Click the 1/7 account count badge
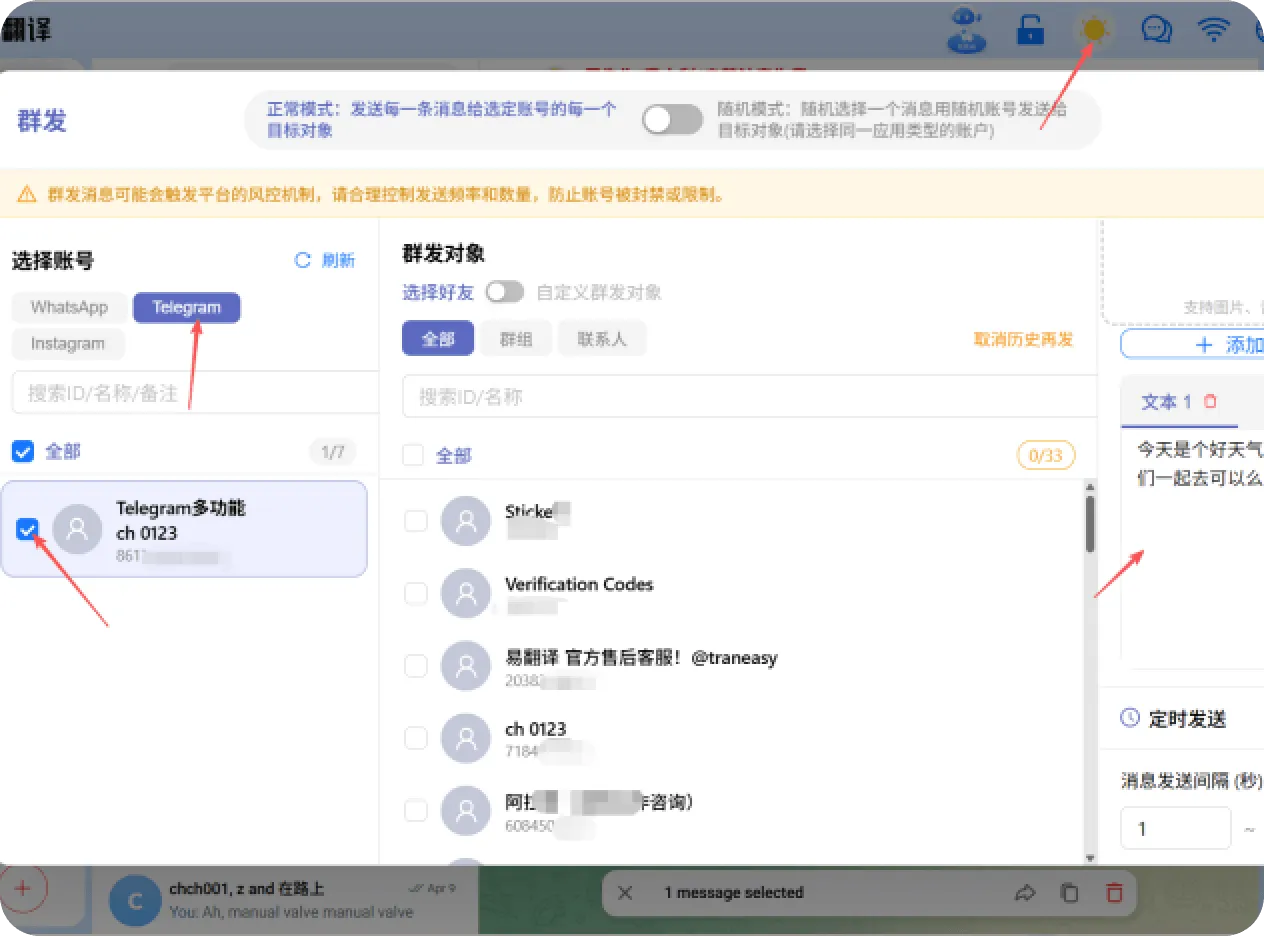 (x=332, y=452)
